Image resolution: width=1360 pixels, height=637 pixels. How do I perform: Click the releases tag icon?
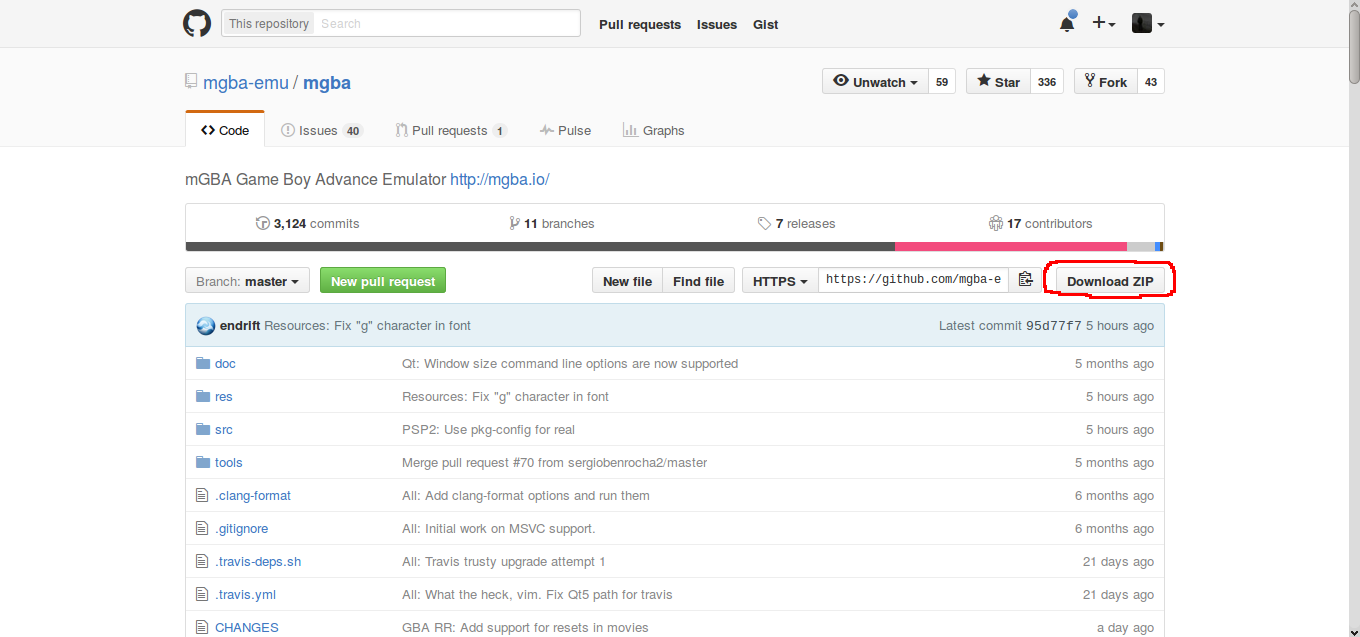tap(764, 223)
